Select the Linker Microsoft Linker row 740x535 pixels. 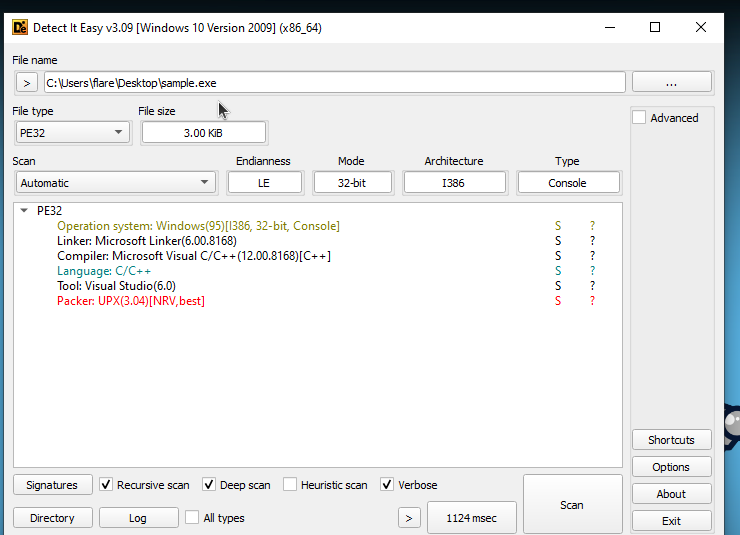(147, 241)
